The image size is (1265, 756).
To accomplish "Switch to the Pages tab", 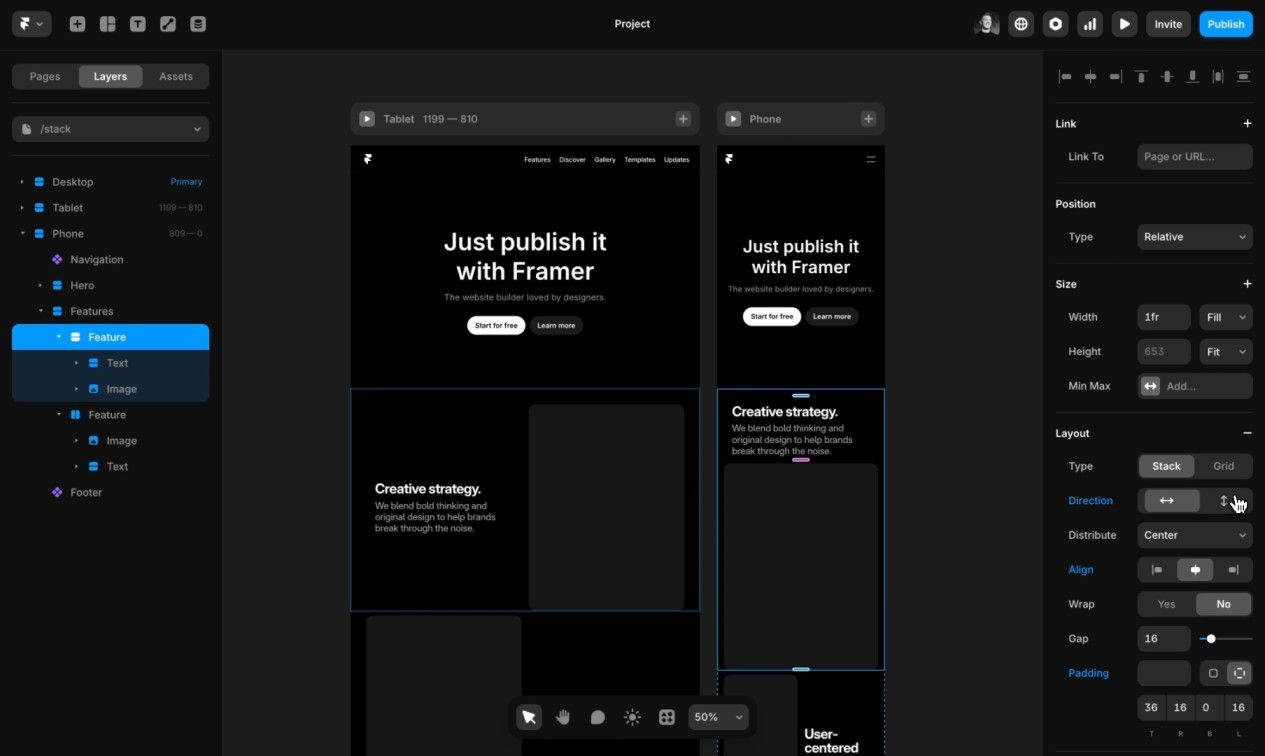I will [x=44, y=76].
